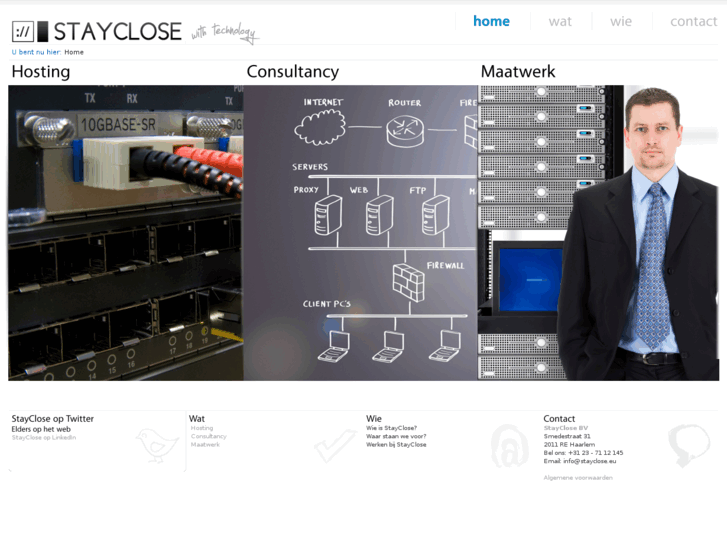Open the wat menu item
727x545 pixels.
(x=560, y=21)
